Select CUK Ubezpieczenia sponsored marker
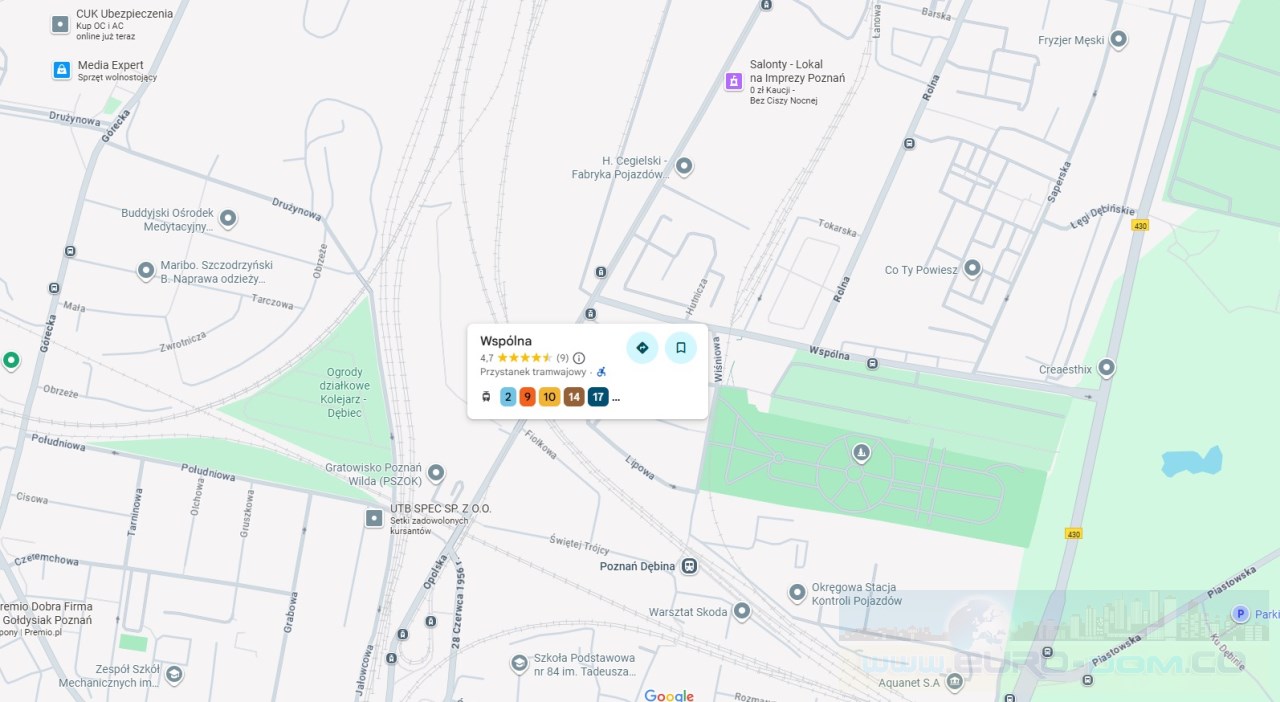 61,24
